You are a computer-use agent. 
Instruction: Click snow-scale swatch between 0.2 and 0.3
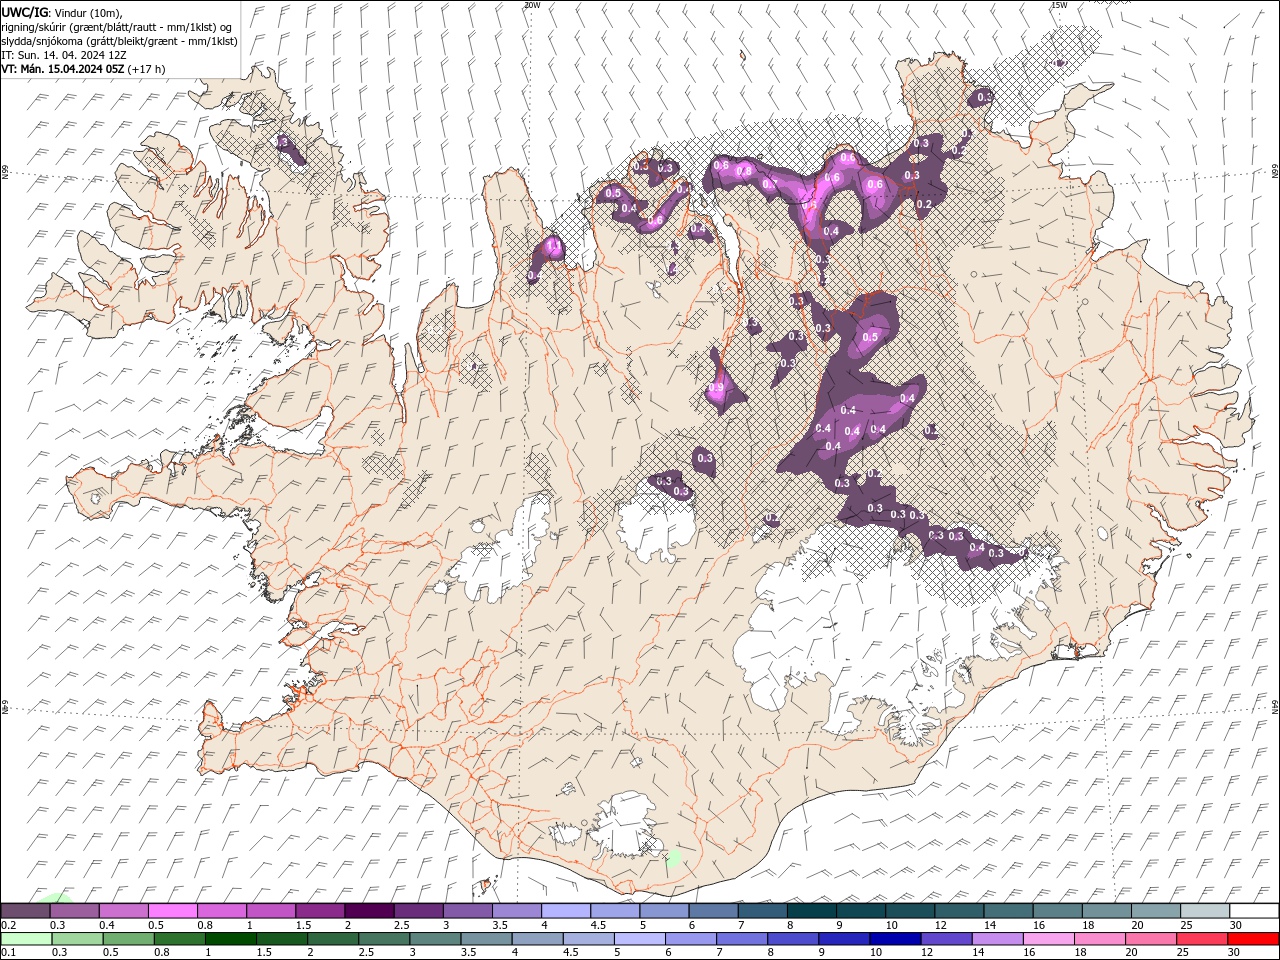tap(26, 911)
